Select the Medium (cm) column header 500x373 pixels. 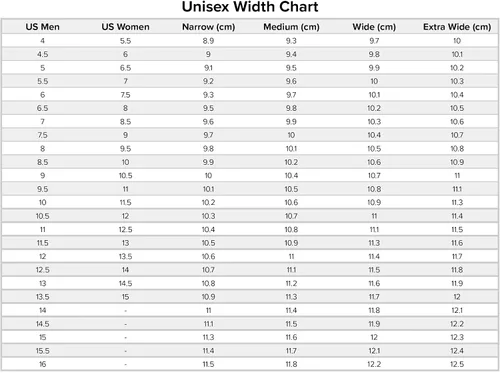(x=291, y=27)
